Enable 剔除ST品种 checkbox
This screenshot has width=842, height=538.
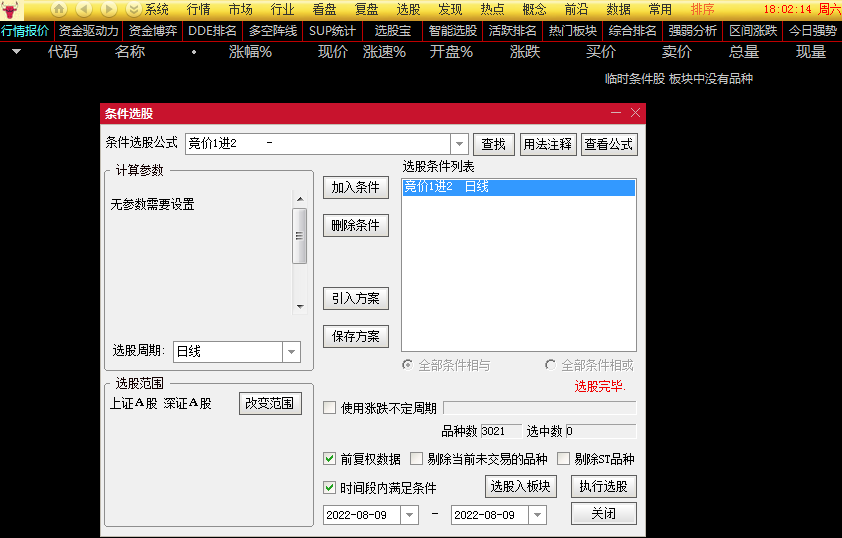[563, 459]
